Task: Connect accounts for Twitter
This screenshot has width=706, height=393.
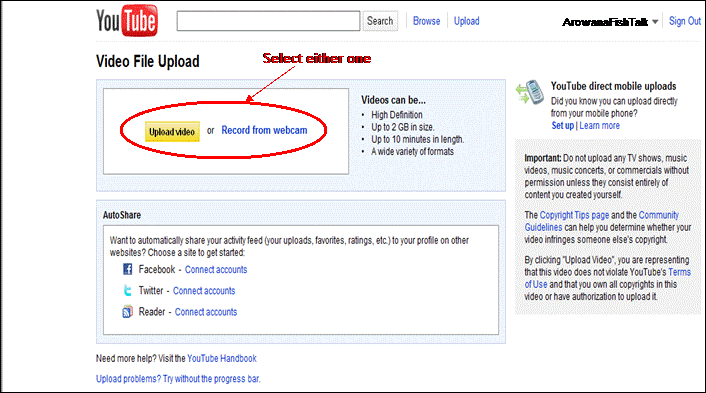Action: pos(204,291)
